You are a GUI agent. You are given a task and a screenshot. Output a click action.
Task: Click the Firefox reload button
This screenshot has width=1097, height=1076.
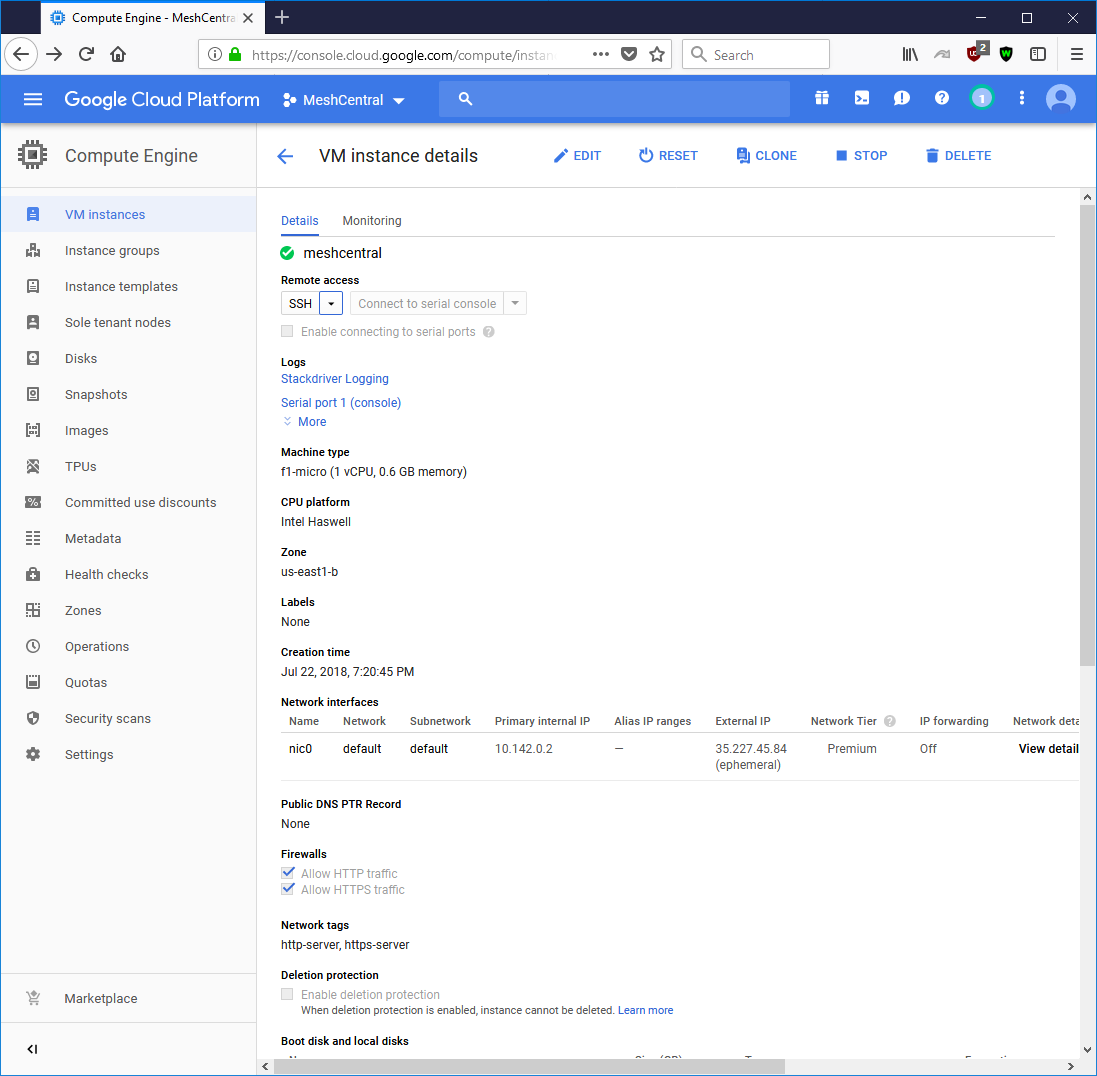click(x=86, y=55)
